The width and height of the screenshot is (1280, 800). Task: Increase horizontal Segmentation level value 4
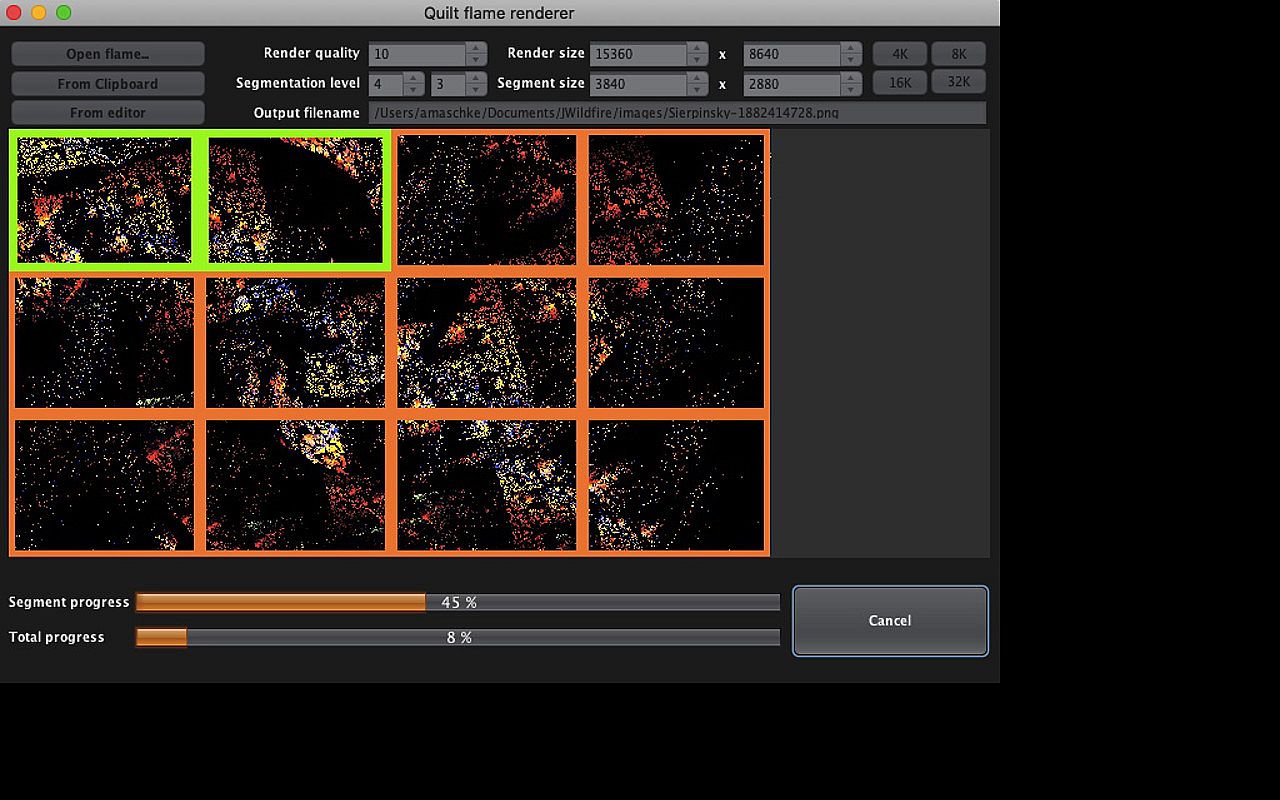413,78
